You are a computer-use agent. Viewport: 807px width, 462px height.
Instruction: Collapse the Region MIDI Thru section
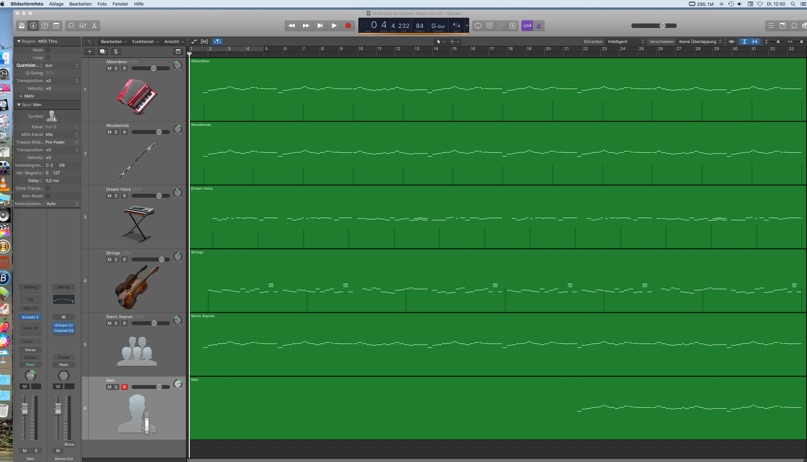(x=19, y=41)
